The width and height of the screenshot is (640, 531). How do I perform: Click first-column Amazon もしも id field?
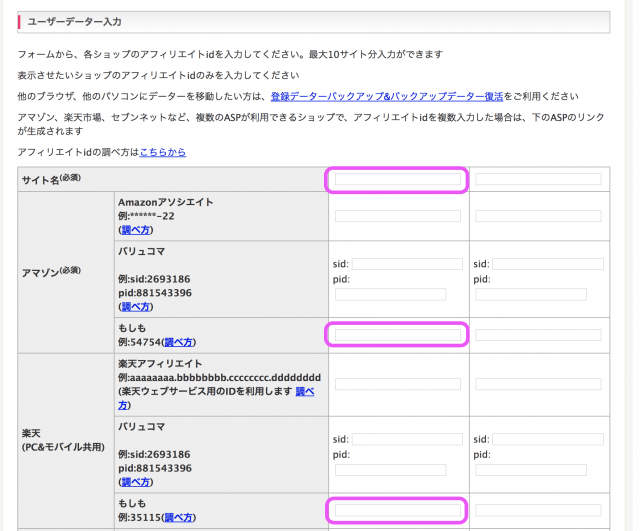(x=398, y=335)
